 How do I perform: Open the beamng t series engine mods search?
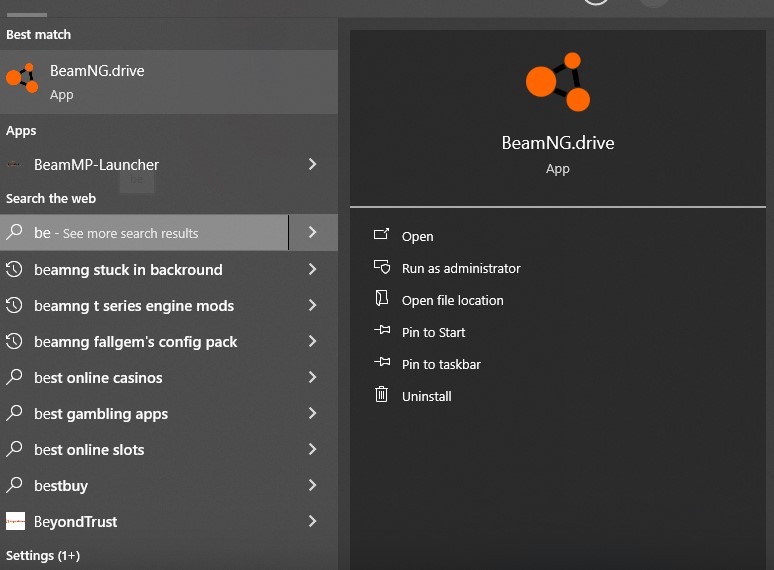pyautogui.click(x=134, y=306)
